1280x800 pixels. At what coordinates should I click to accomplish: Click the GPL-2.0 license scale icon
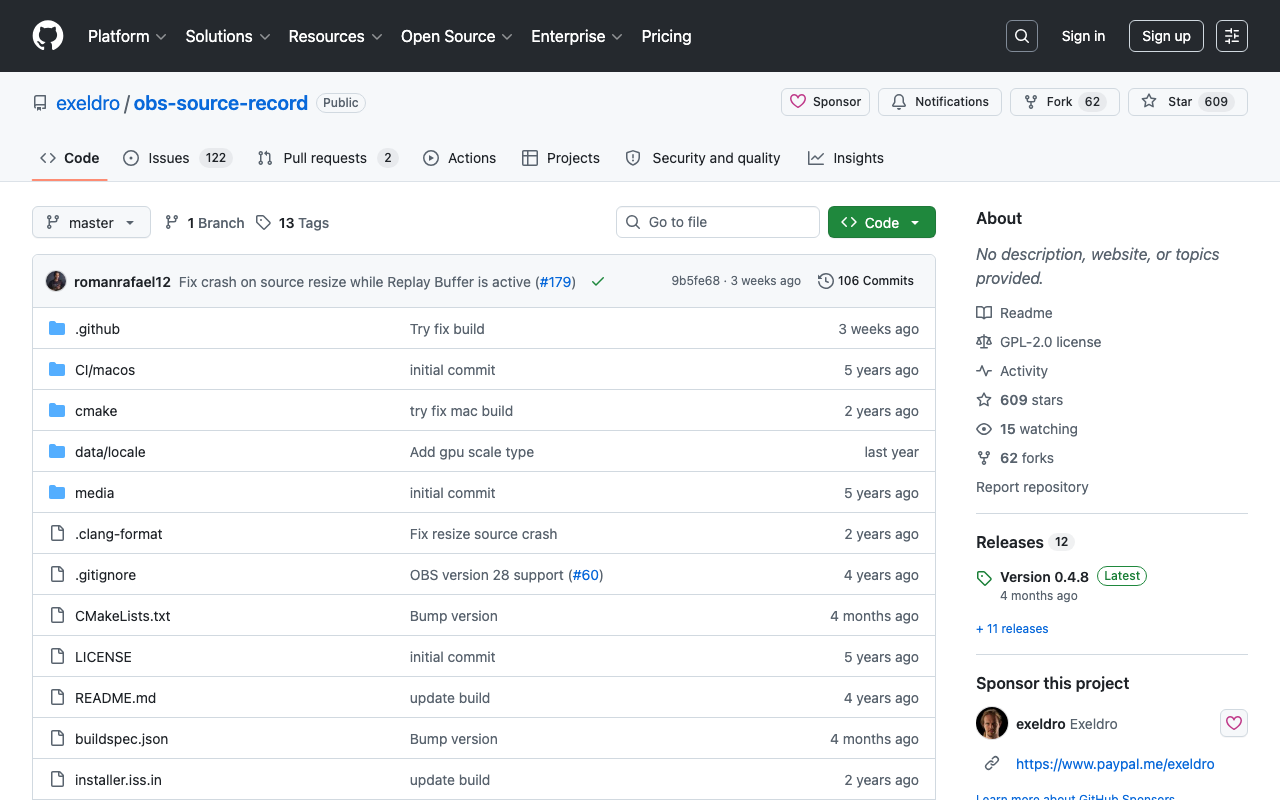pyautogui.click(x=984, y=342)
